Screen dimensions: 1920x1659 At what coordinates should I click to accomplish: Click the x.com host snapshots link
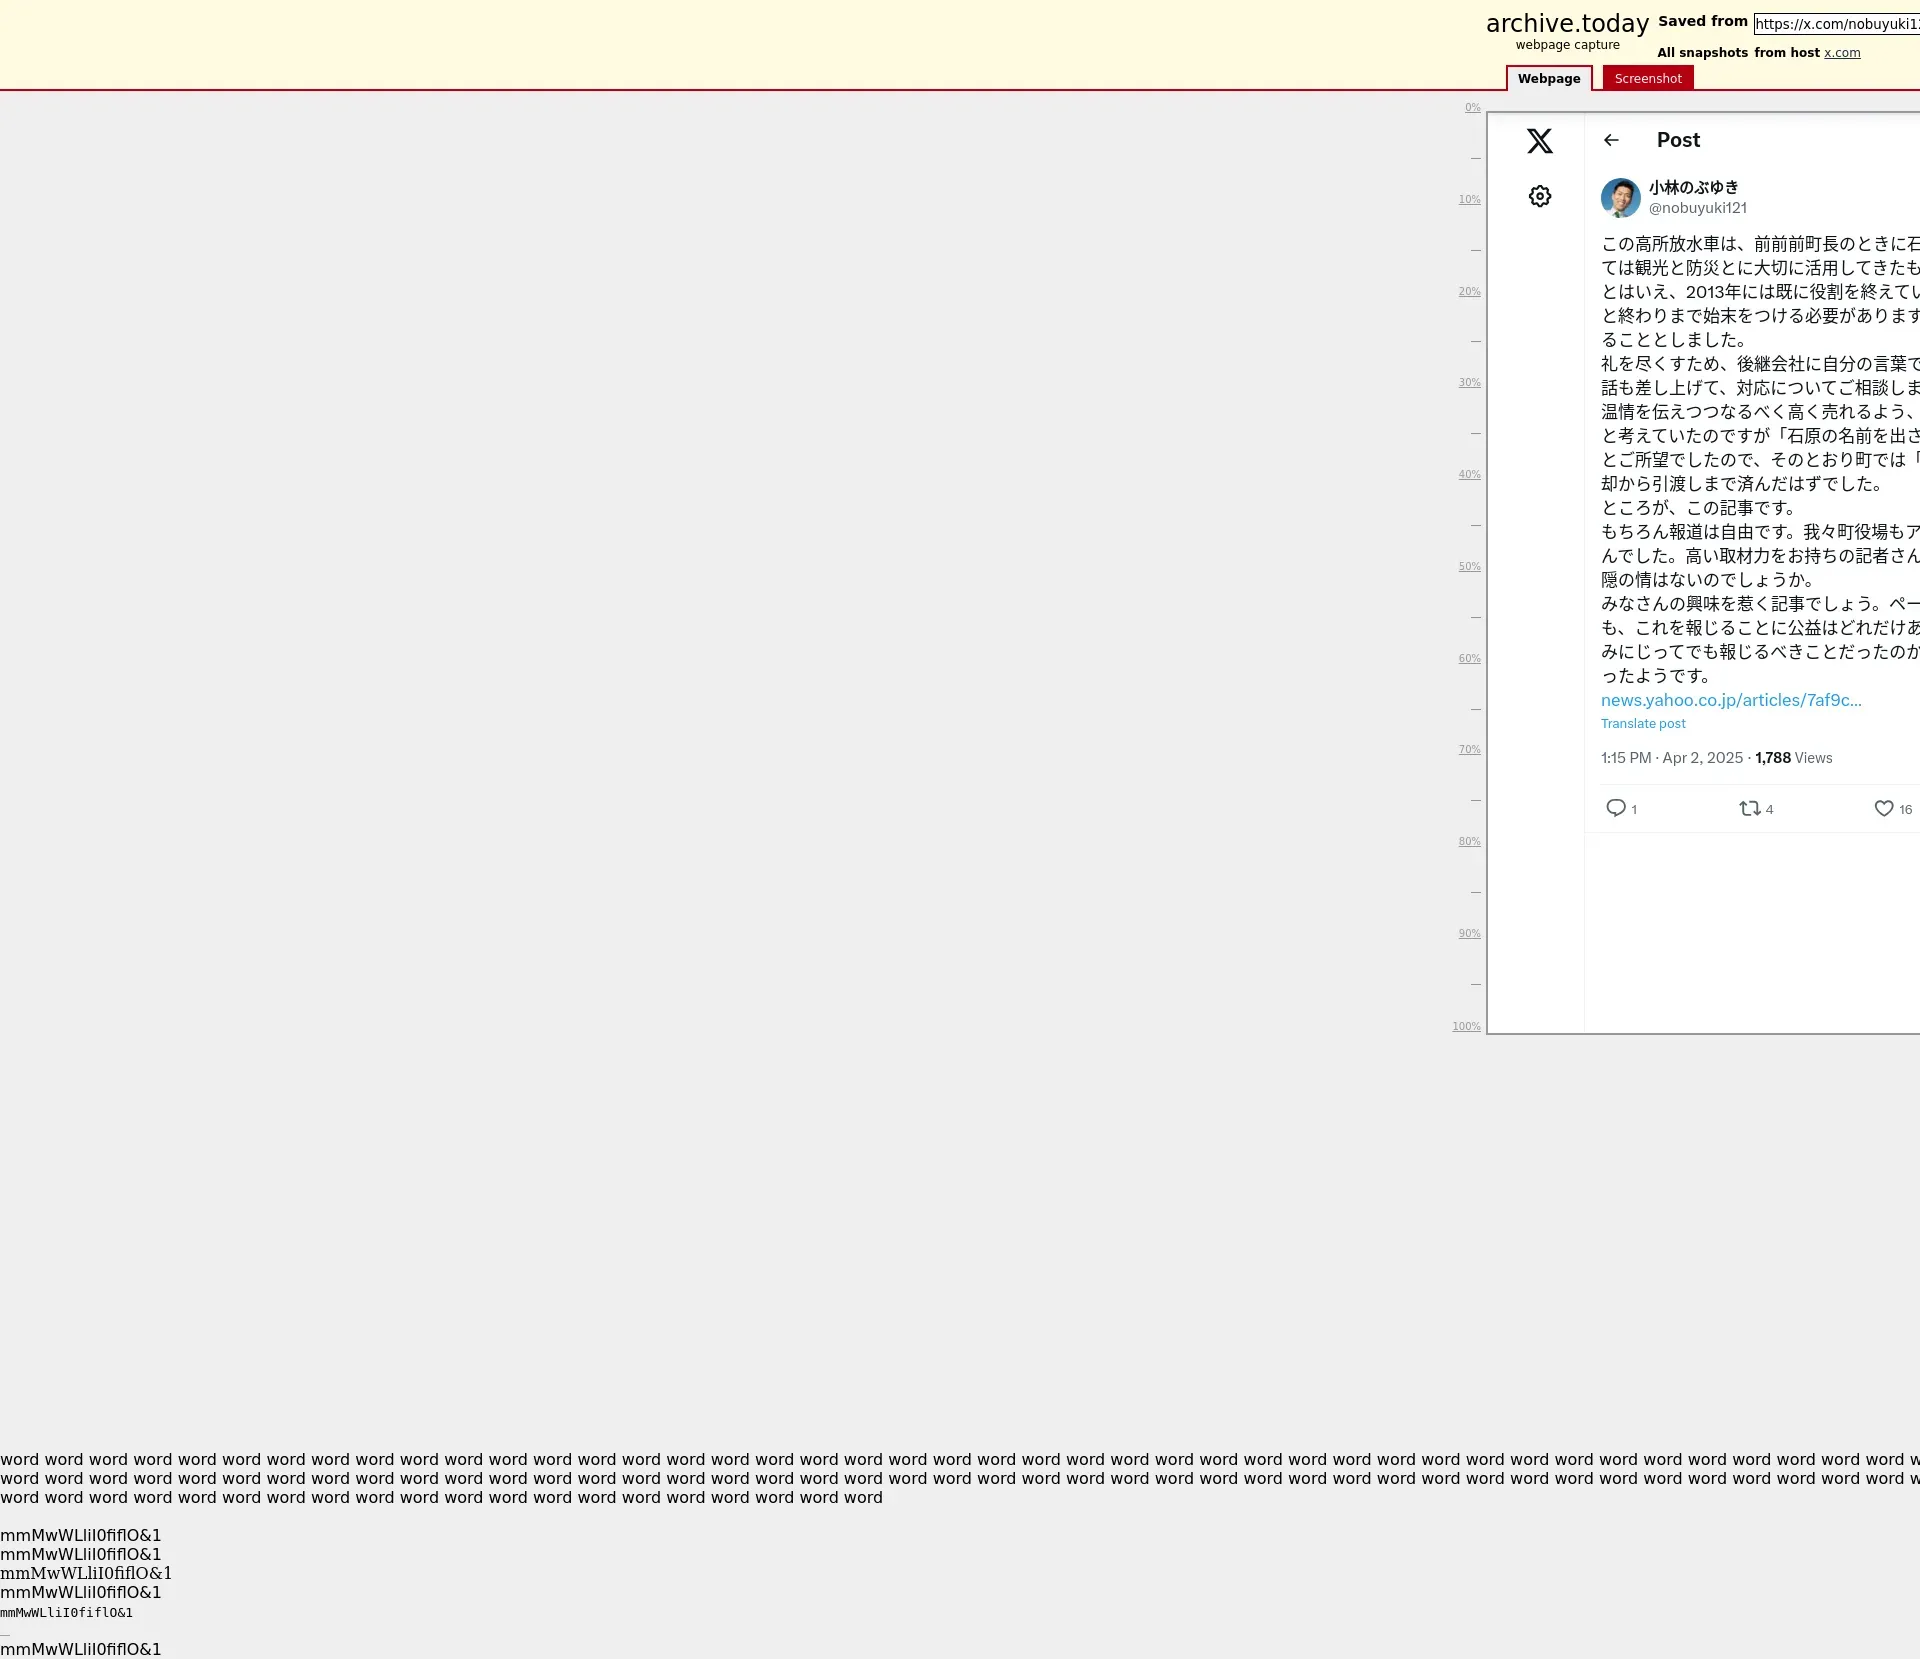[1841, 53]
